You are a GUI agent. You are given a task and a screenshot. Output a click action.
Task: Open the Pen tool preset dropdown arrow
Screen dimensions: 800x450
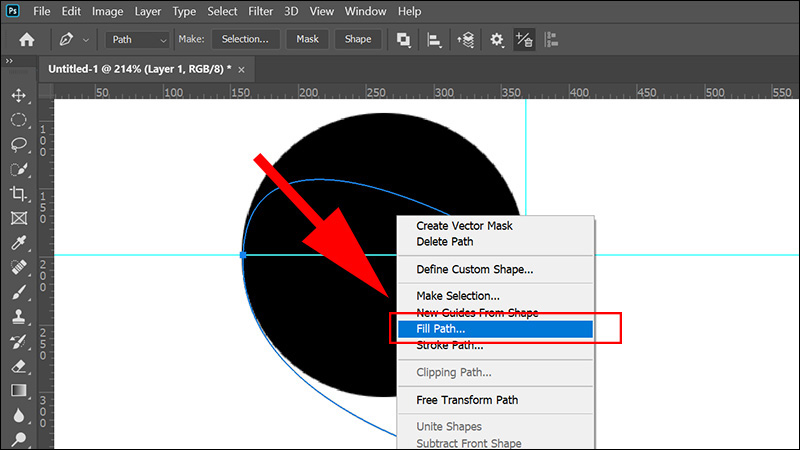[x=86, y=40]
